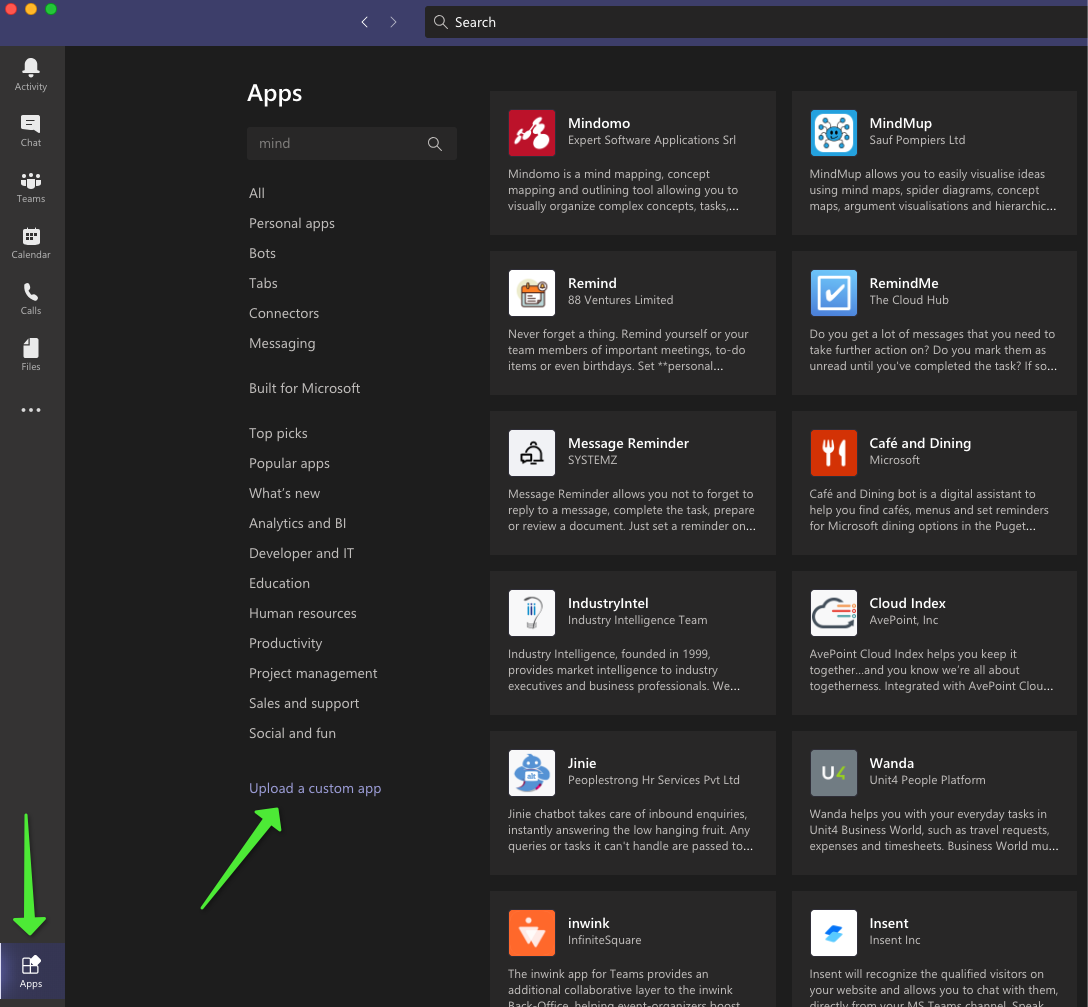The width and height of the screenshot is (1088, 1007).
Task: Open Built for Microsoft category
Action: pos(304,388)
